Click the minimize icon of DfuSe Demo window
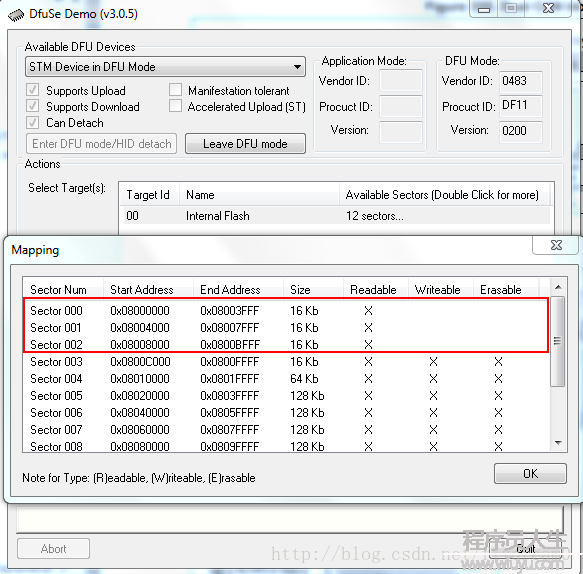The image size is (583, 574). pyautogui.click(x=483, y=9)
